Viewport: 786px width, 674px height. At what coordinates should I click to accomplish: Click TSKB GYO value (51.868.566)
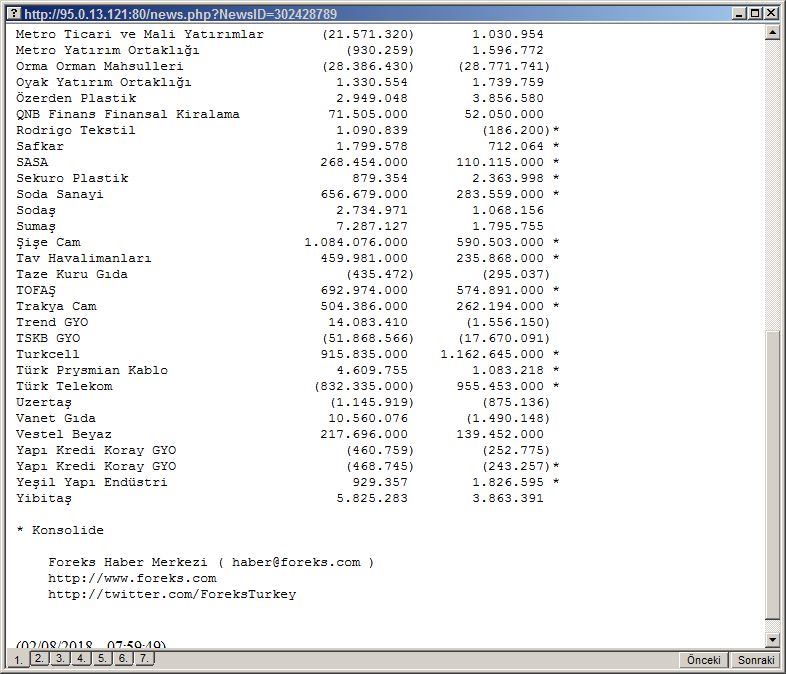(368, 338)
